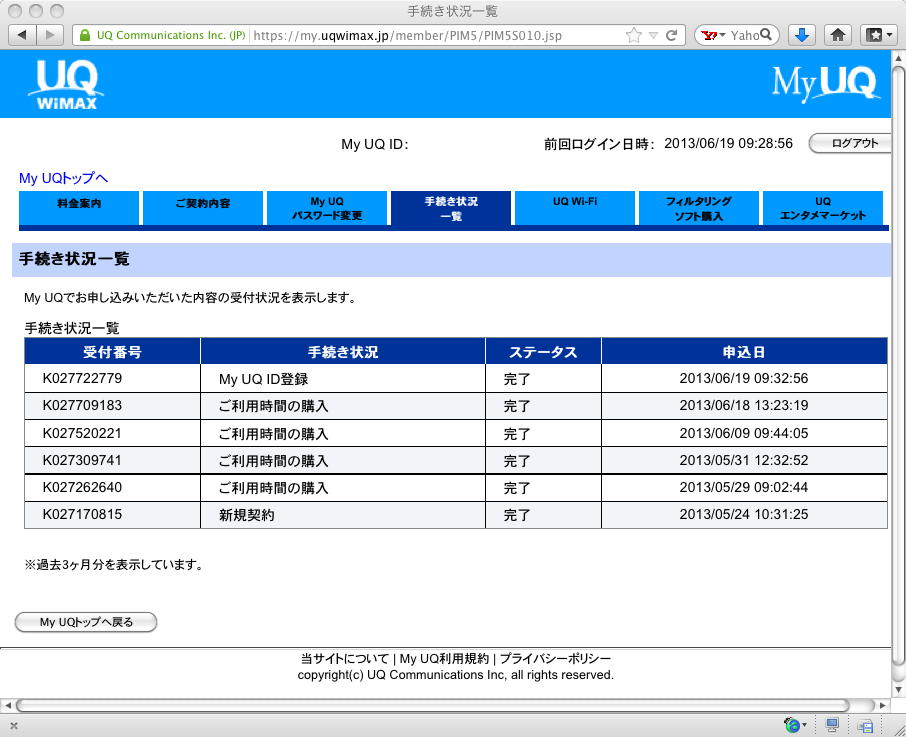Reload the page with the refresh icon
Image resolution: width=906 pixels, height=737 pixels.
[671, 35]
